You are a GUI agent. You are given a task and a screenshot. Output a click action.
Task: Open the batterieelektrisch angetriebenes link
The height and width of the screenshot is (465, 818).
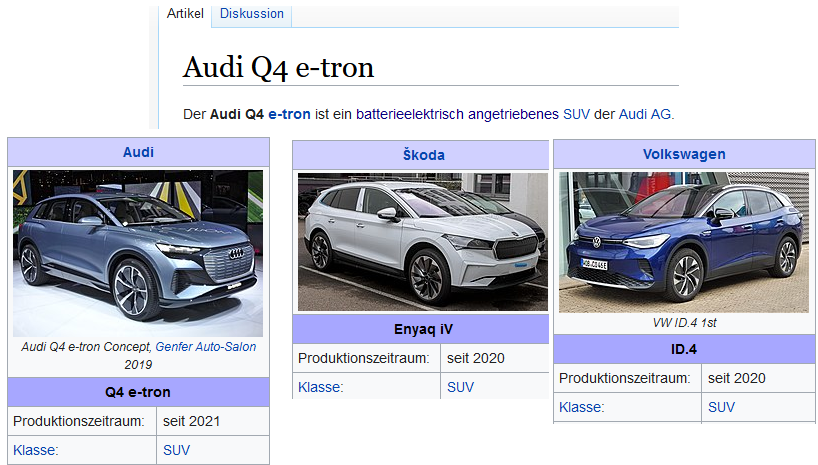coord(457,114)
